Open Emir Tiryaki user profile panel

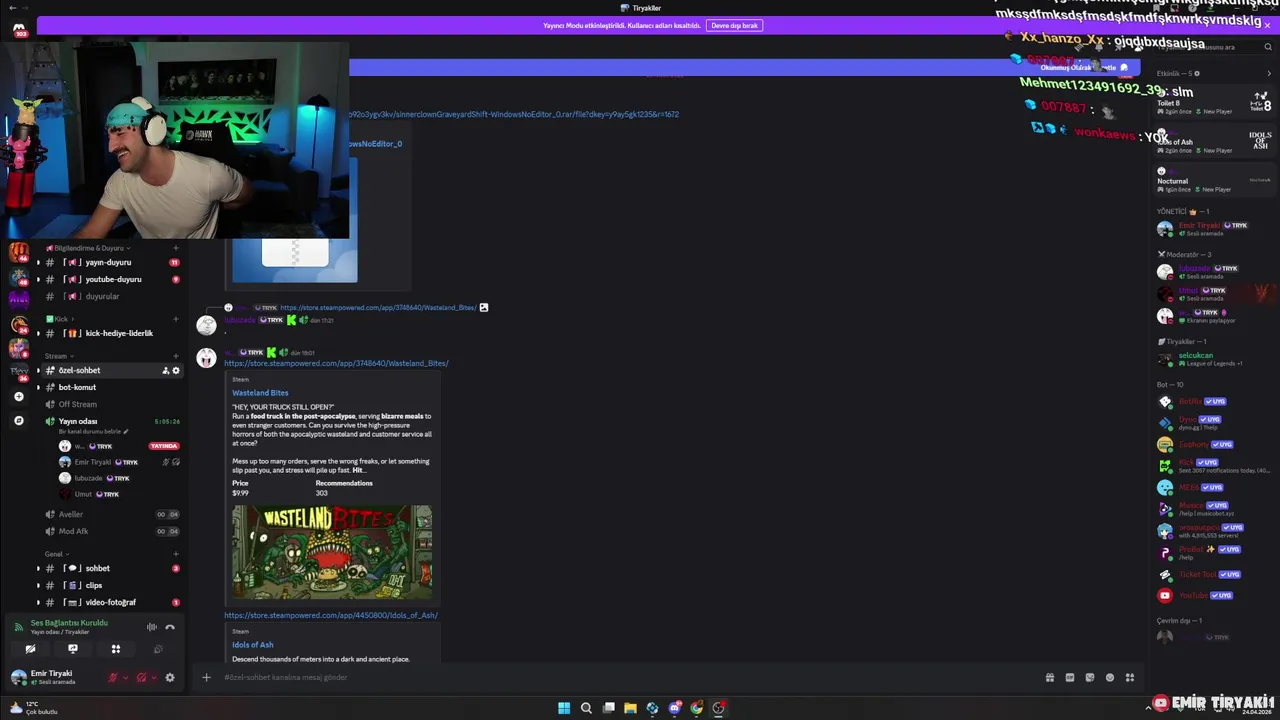pos(53,677)
